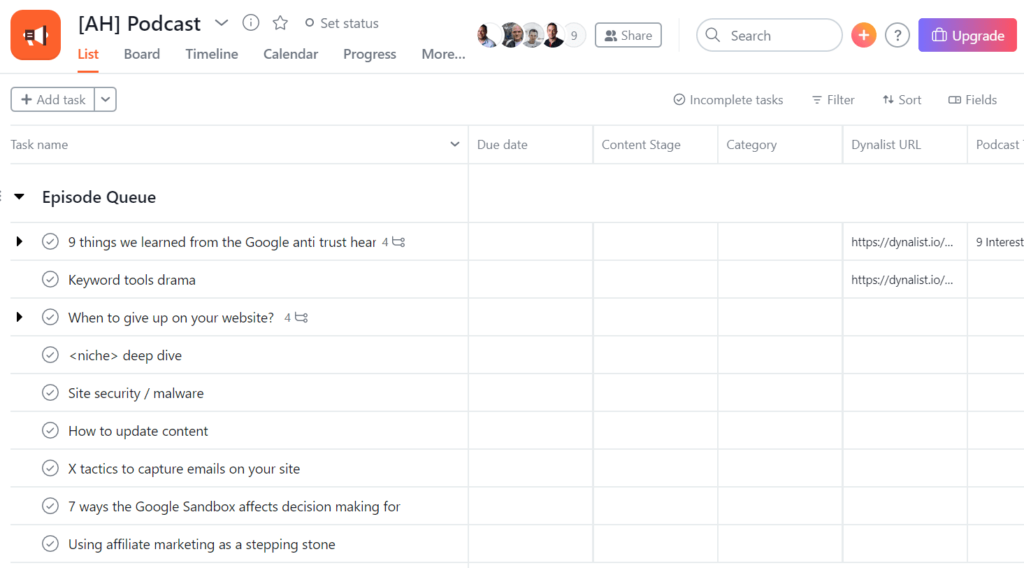Image resolution: width=1024 pixels, height=568 pixels.
Task: Click task name 'How to update content'
Action: pyautogui.click(x=138, y=431)
